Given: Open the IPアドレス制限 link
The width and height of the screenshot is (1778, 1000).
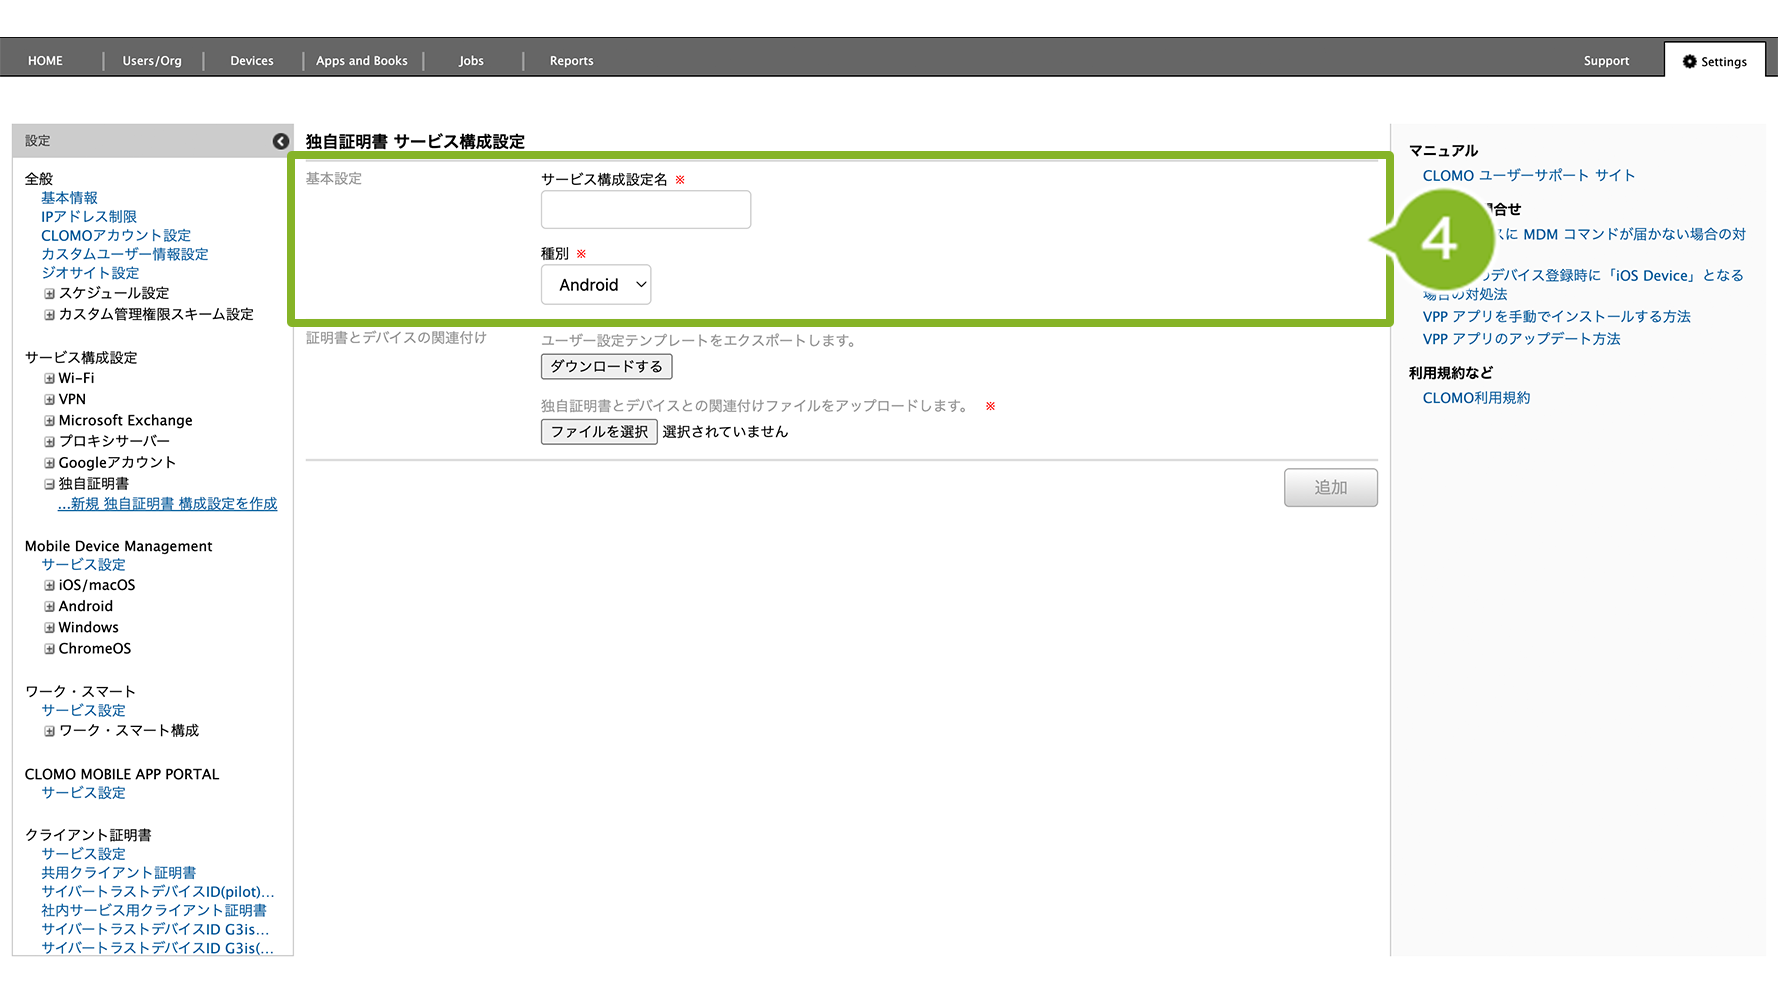Looking at the screenshot, I should (89, 217).
